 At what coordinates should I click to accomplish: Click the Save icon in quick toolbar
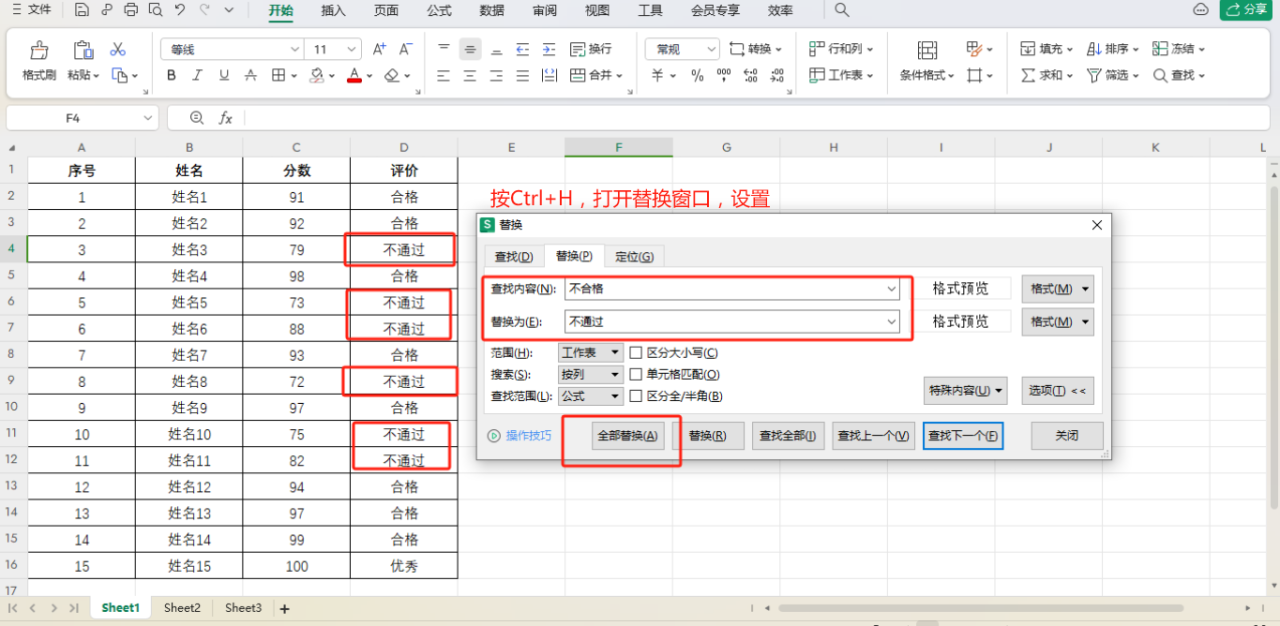[82, 10]
